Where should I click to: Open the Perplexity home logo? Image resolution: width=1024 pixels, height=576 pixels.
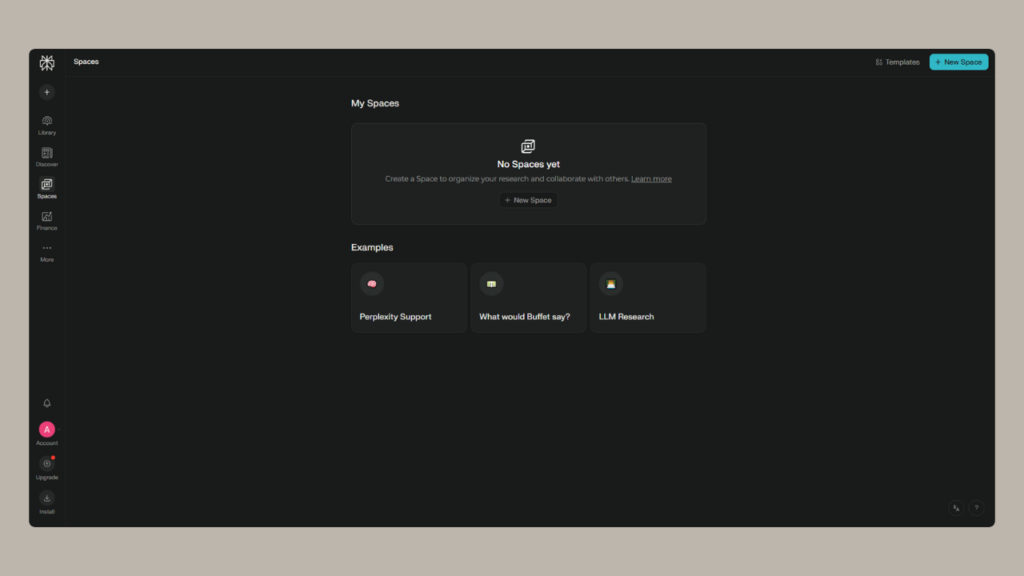(x=46, y=61)
